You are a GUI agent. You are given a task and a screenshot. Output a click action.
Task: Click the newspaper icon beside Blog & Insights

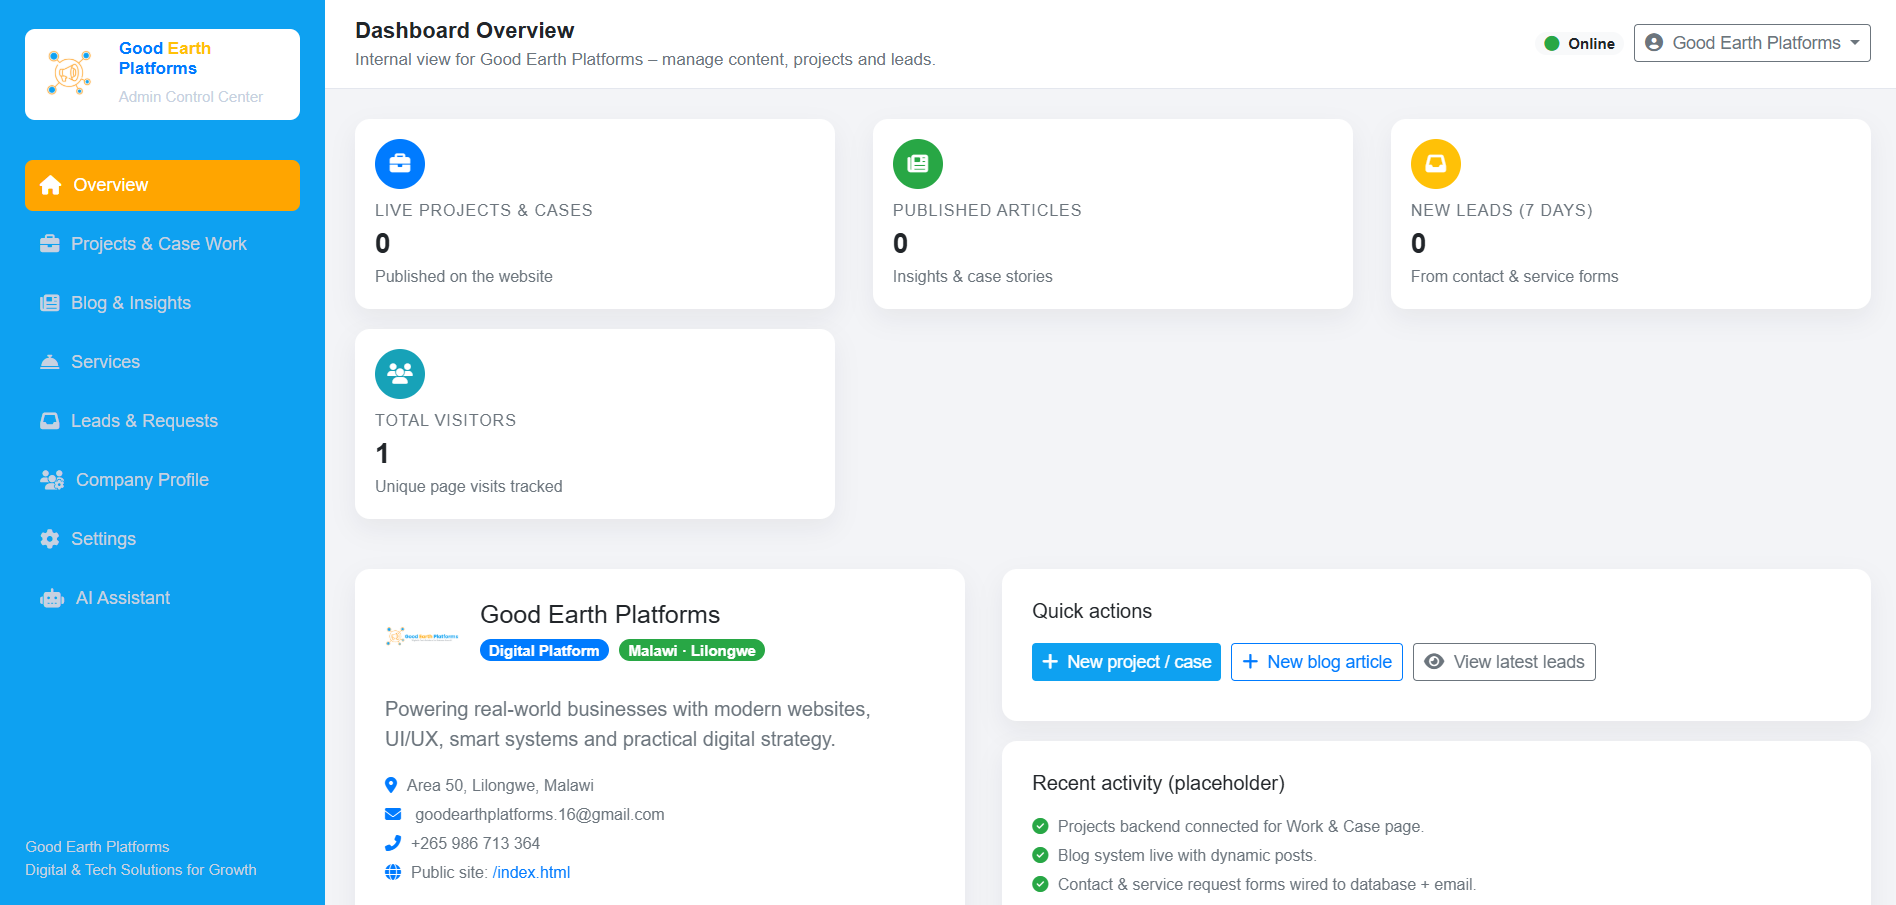click(x=49, y=303)
